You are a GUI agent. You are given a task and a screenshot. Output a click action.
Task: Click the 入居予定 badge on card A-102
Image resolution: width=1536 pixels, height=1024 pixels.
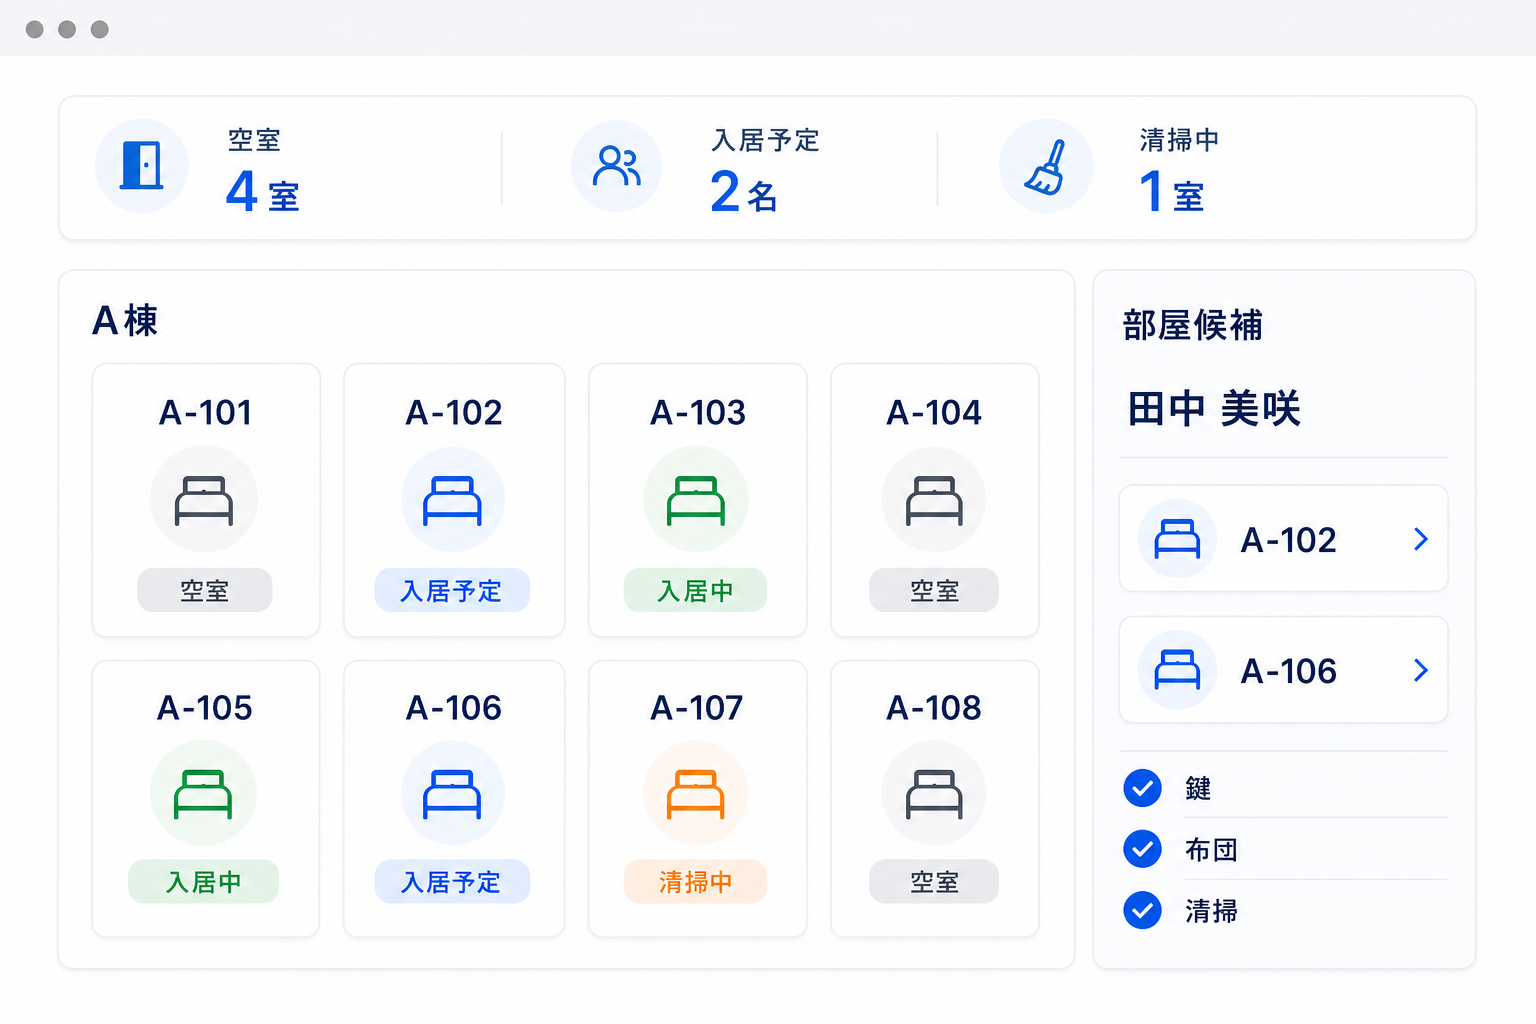452,590
